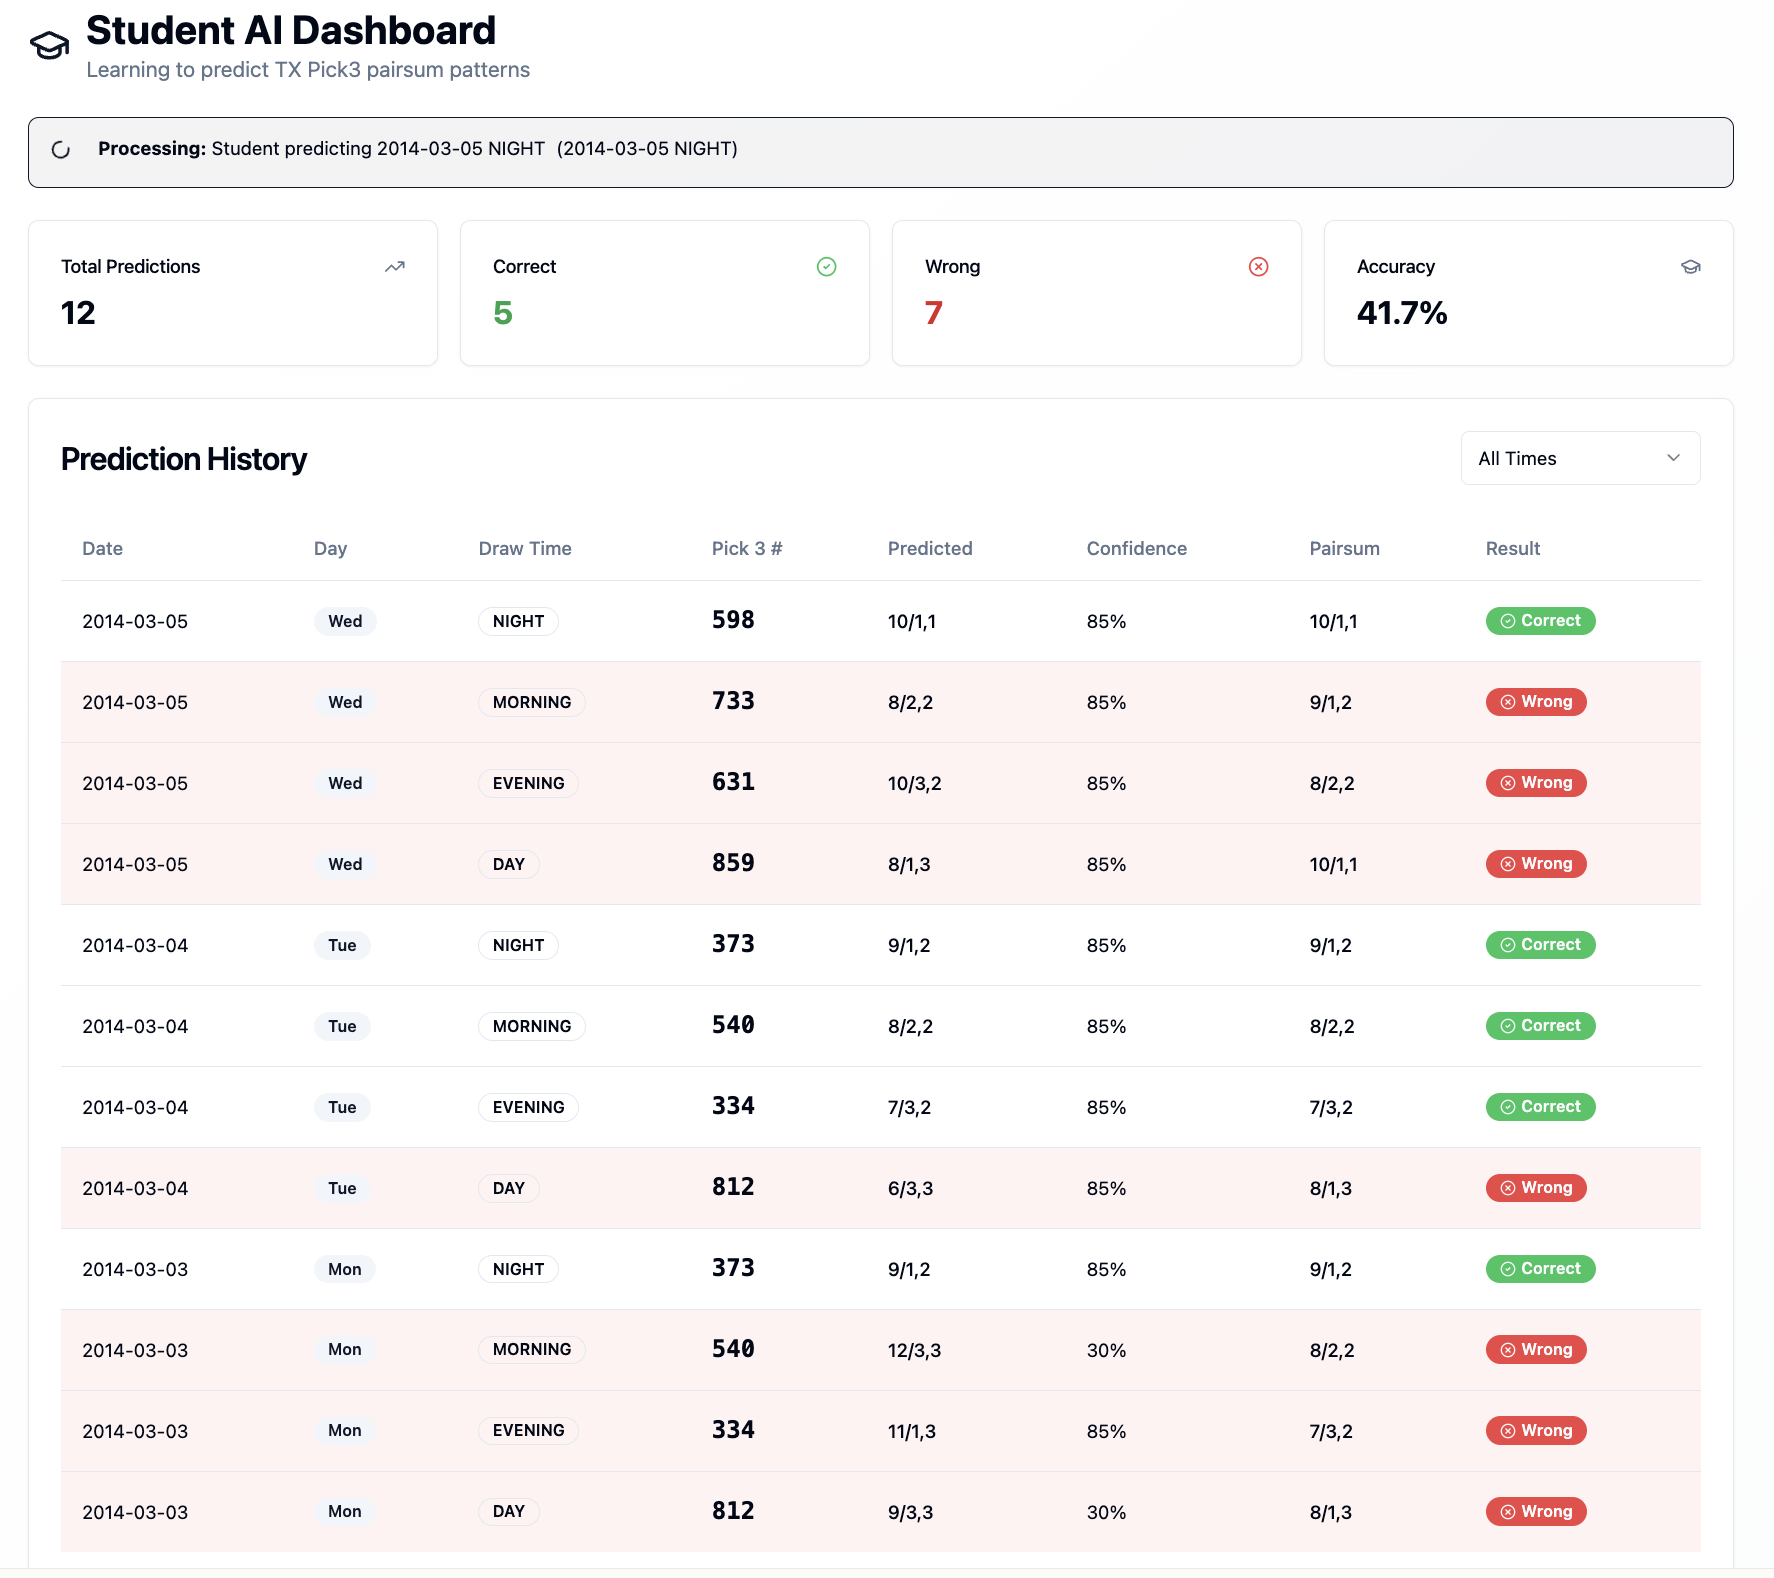The width and height of the screenshot is (1774, 1578).
Task: Open the All Times filter dropdown
Action: click(x=1579, y=458)
